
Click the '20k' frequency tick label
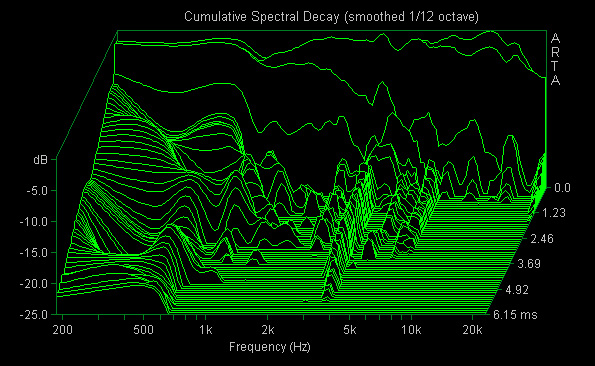(472, 330)
